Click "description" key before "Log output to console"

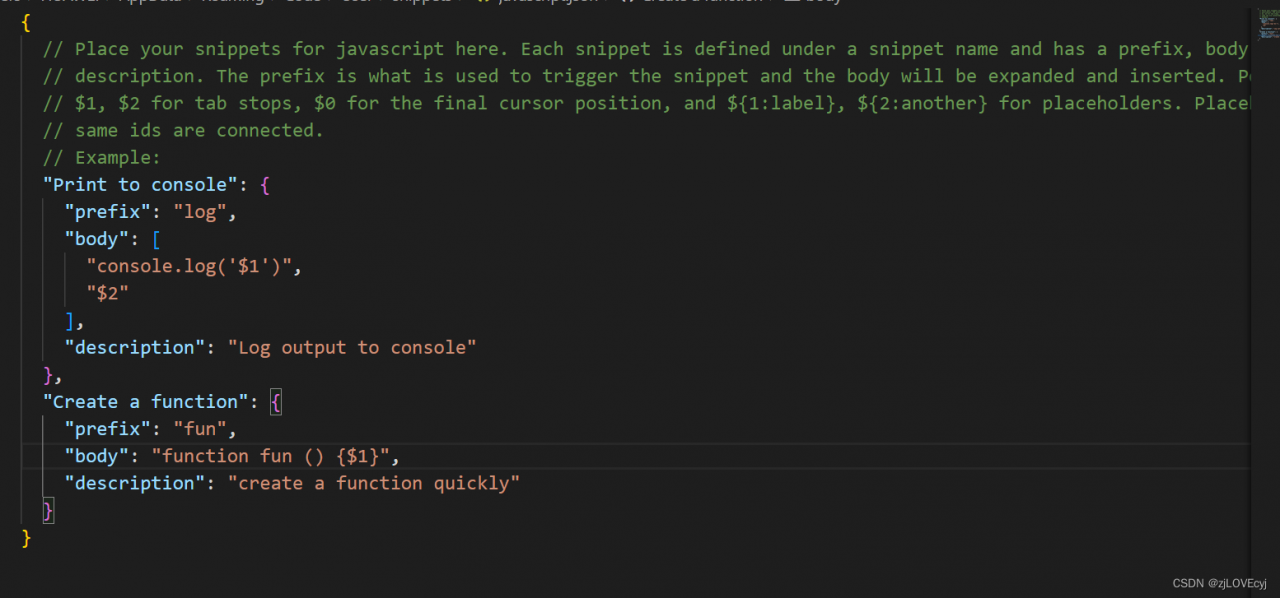click(135, 347)
